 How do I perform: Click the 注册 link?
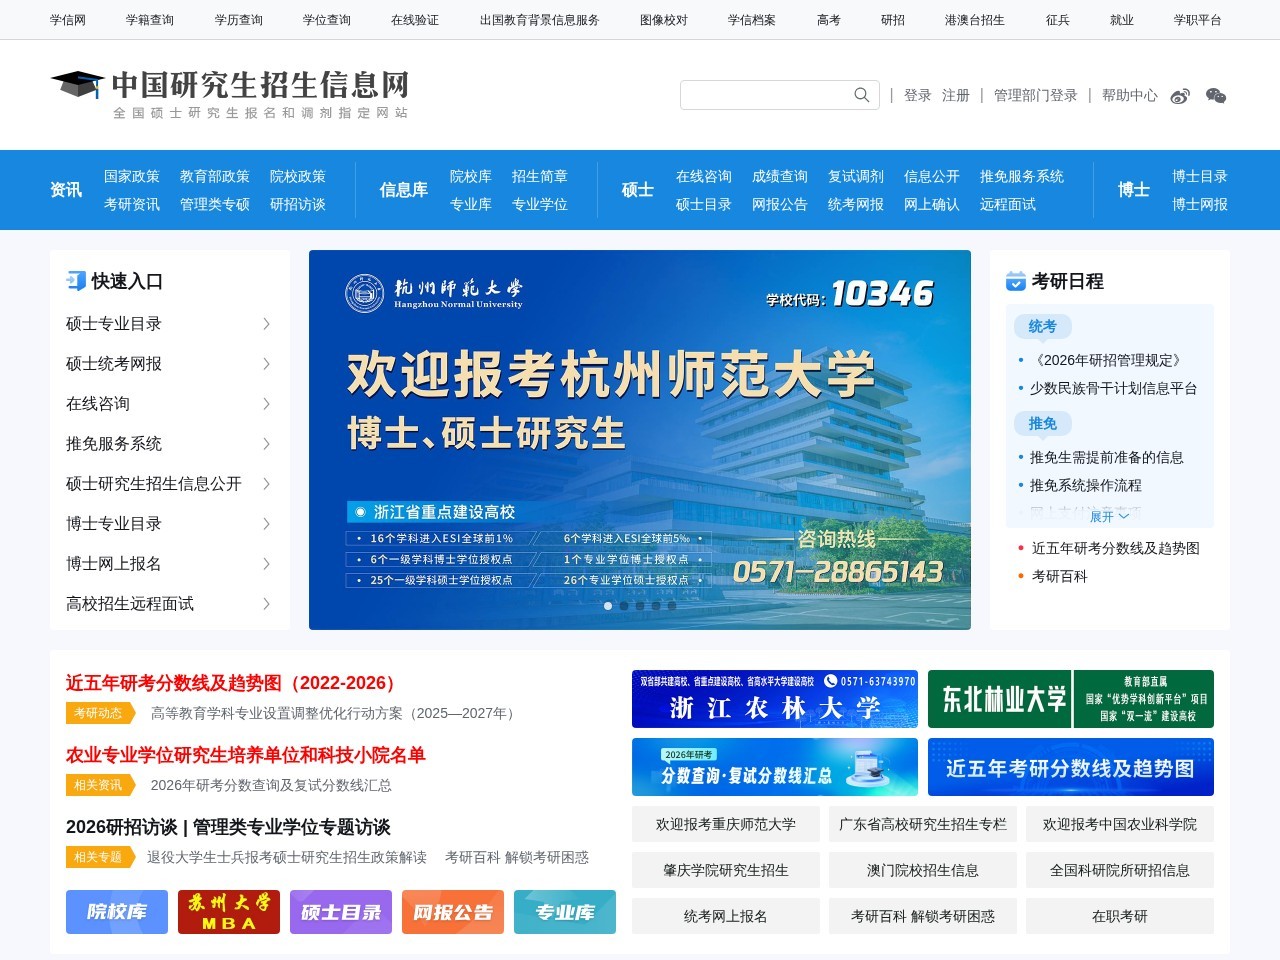956,95
